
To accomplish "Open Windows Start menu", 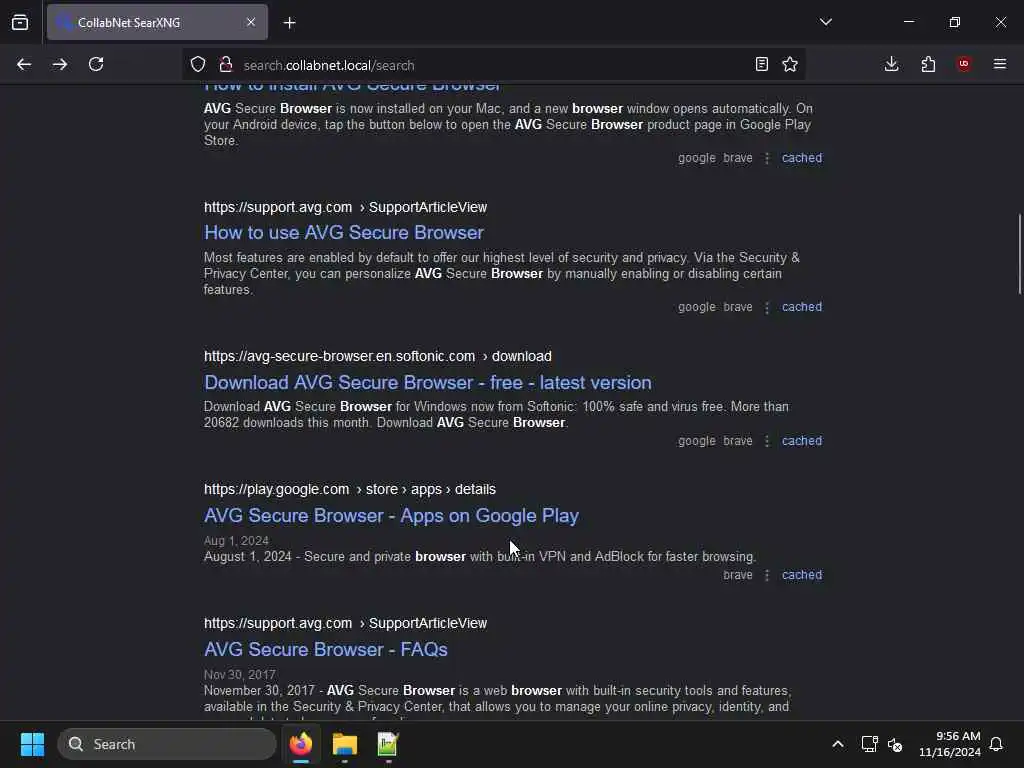I will [32, 744].
